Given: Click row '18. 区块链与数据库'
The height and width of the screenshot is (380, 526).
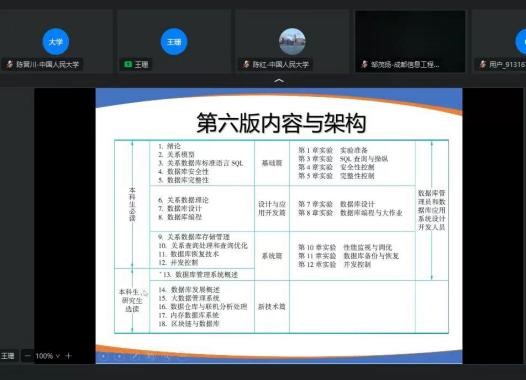Looking at the screenshot, I should tap(189, 324).
